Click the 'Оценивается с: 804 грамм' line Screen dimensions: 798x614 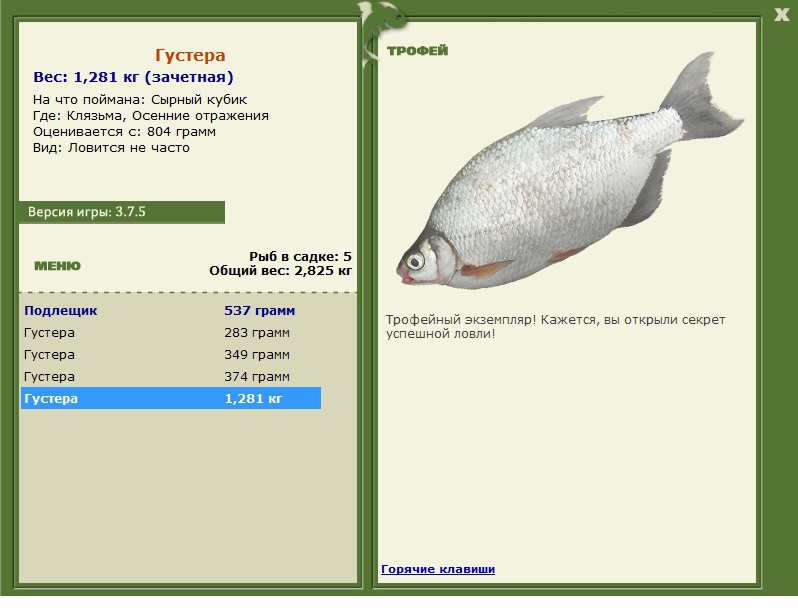124,132
